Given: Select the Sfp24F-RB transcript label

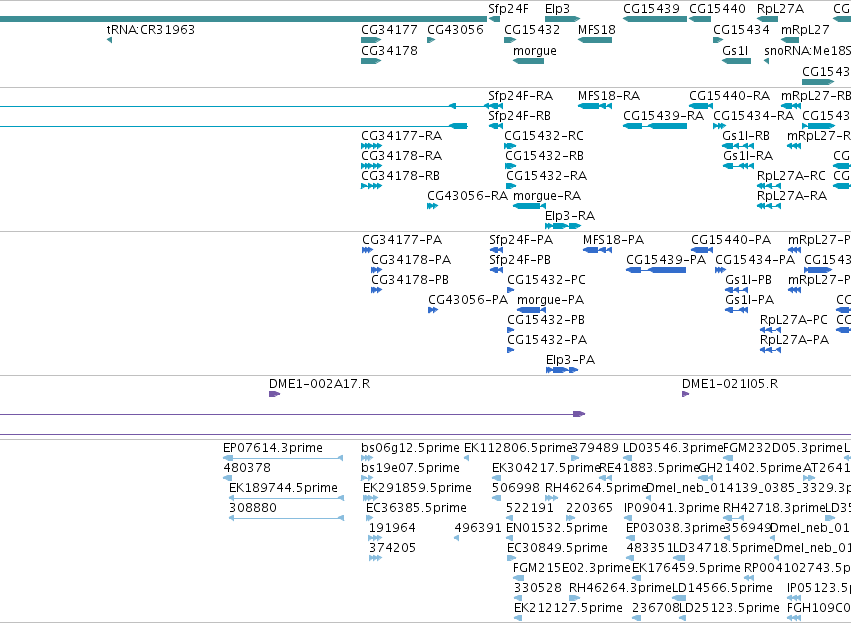Looking at the screenshot, I should (x=519, y=116).
